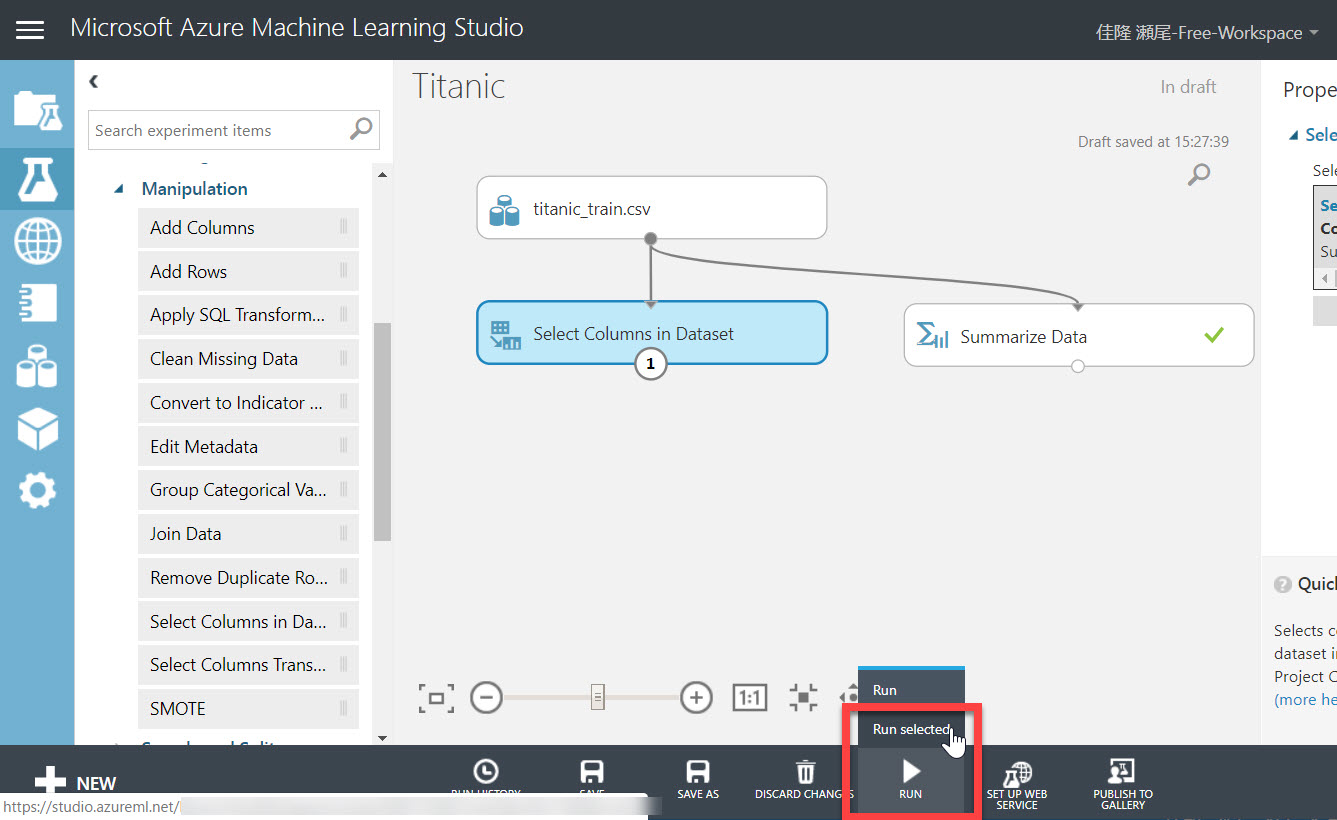Viewport: 1337px width, 820px height.
Task: Collapse the module palette with the arrow
Action: 93,81
